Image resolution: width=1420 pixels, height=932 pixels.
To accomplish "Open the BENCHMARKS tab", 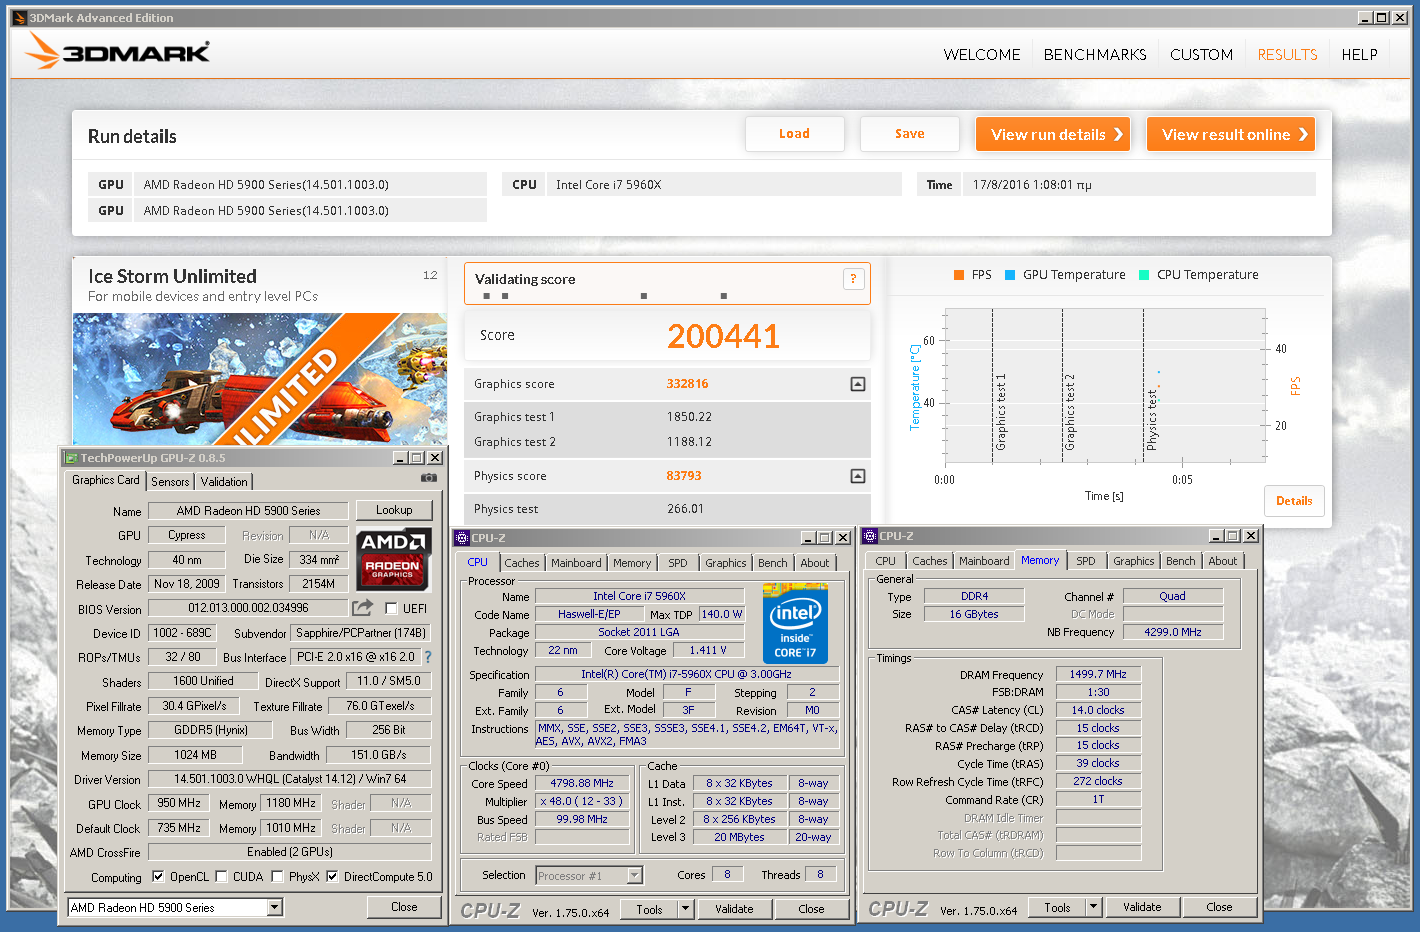I will point(1095,55).
